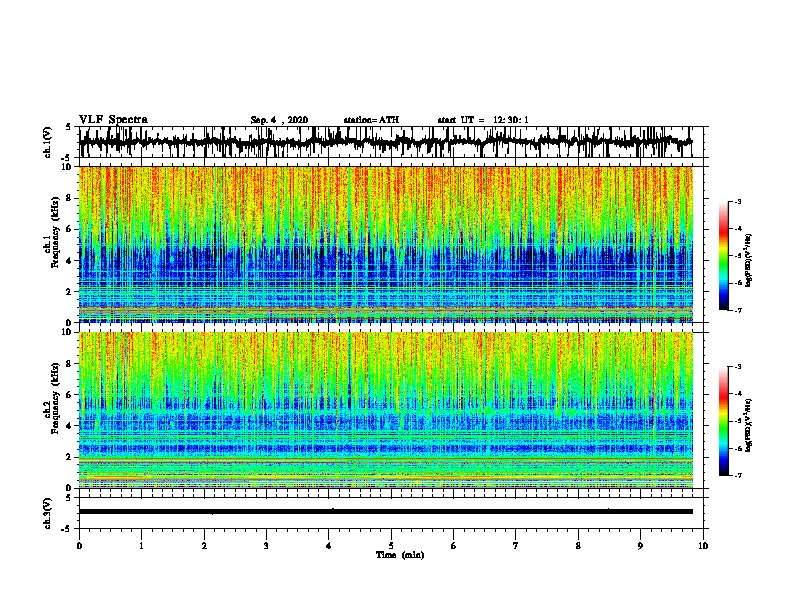This screenshot has height=612, width=792.
Task: Click the ch.1 colorbar log(PSD) unit label
Action: click(749, 261)
